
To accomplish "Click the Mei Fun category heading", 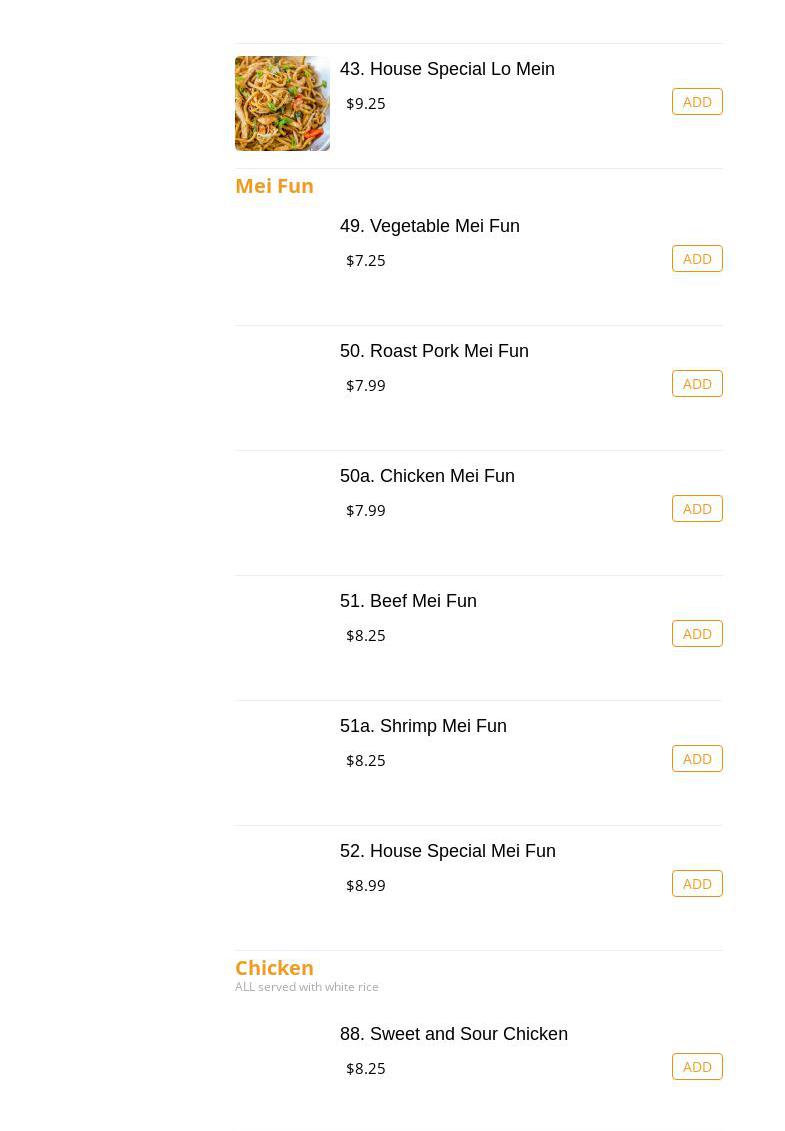I will tap(274, 186).
